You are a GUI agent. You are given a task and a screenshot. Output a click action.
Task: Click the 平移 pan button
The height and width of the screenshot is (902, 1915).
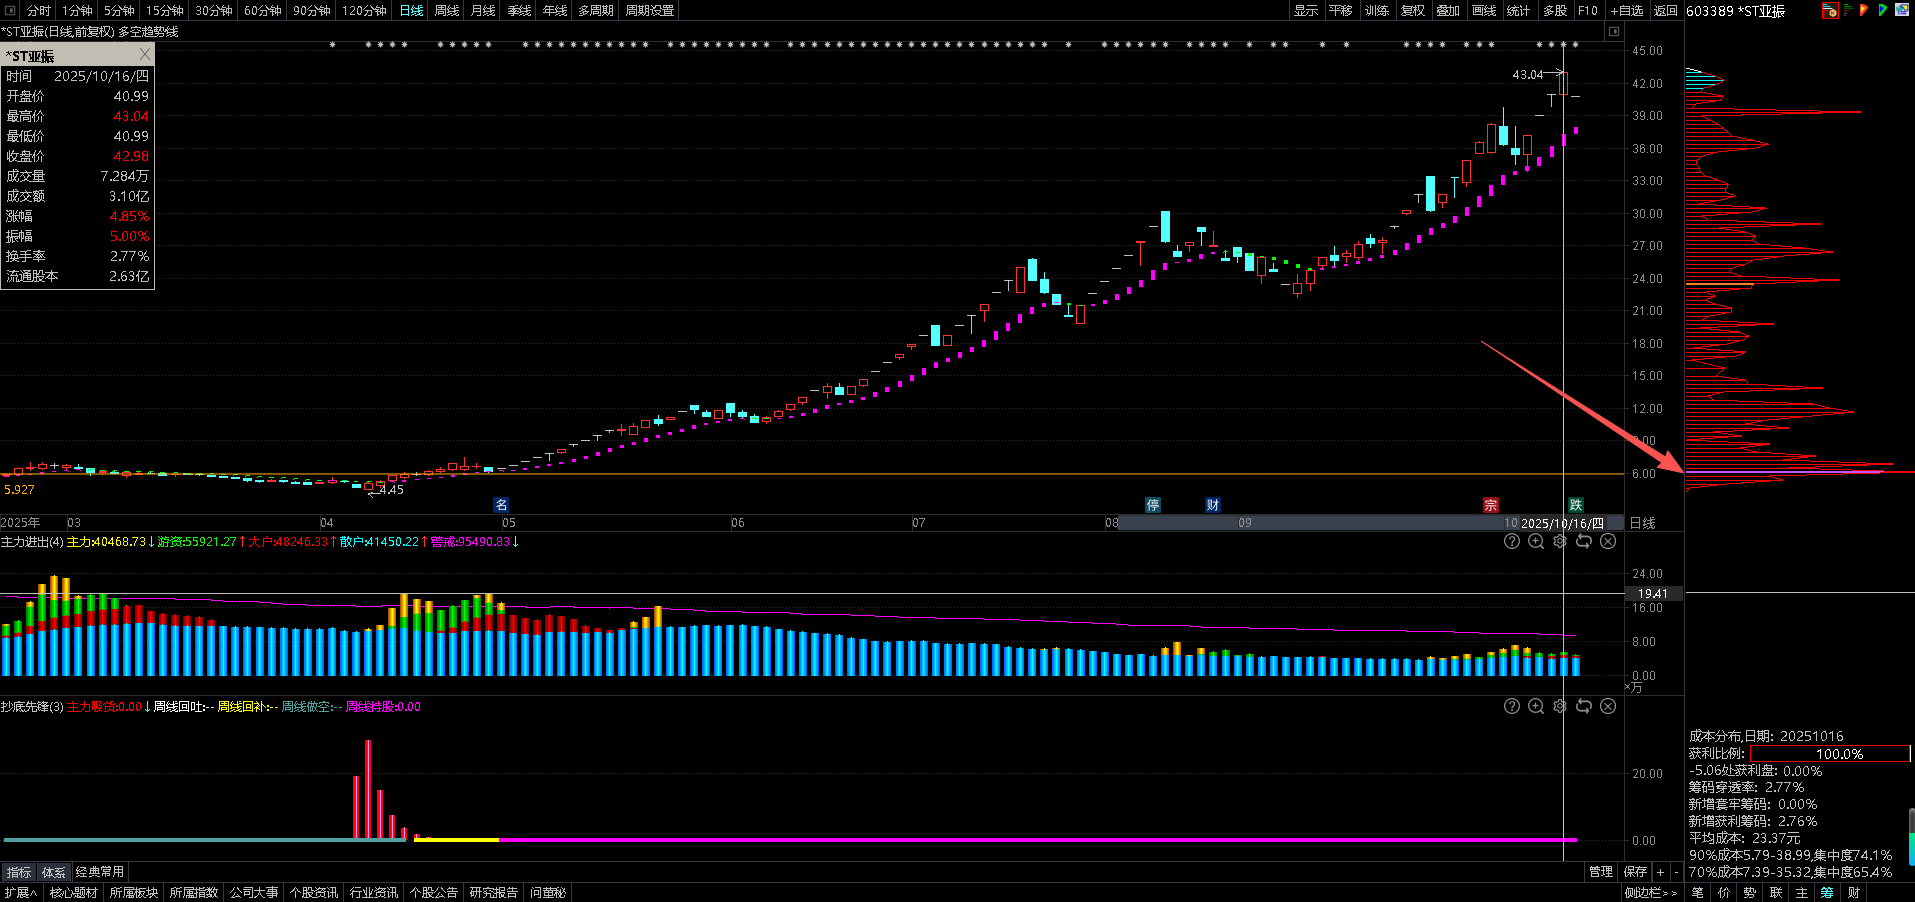(x=1341, y=10)
